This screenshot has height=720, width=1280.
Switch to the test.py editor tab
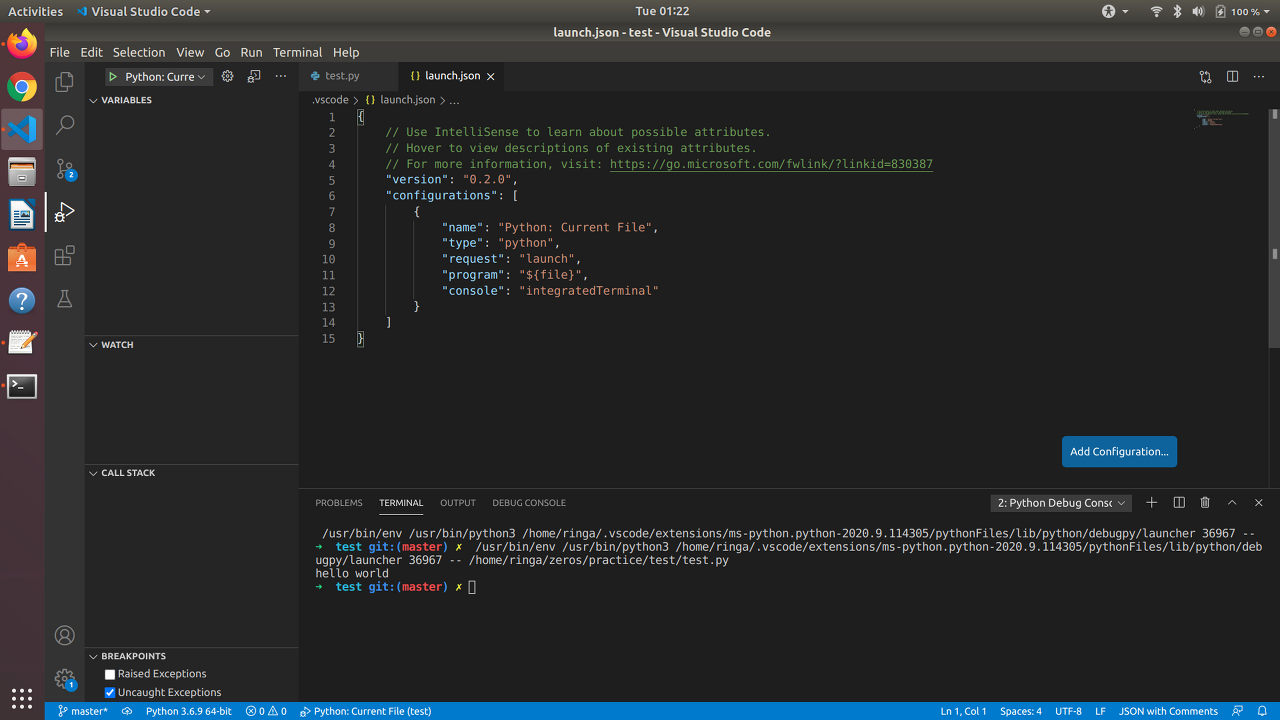348,76
